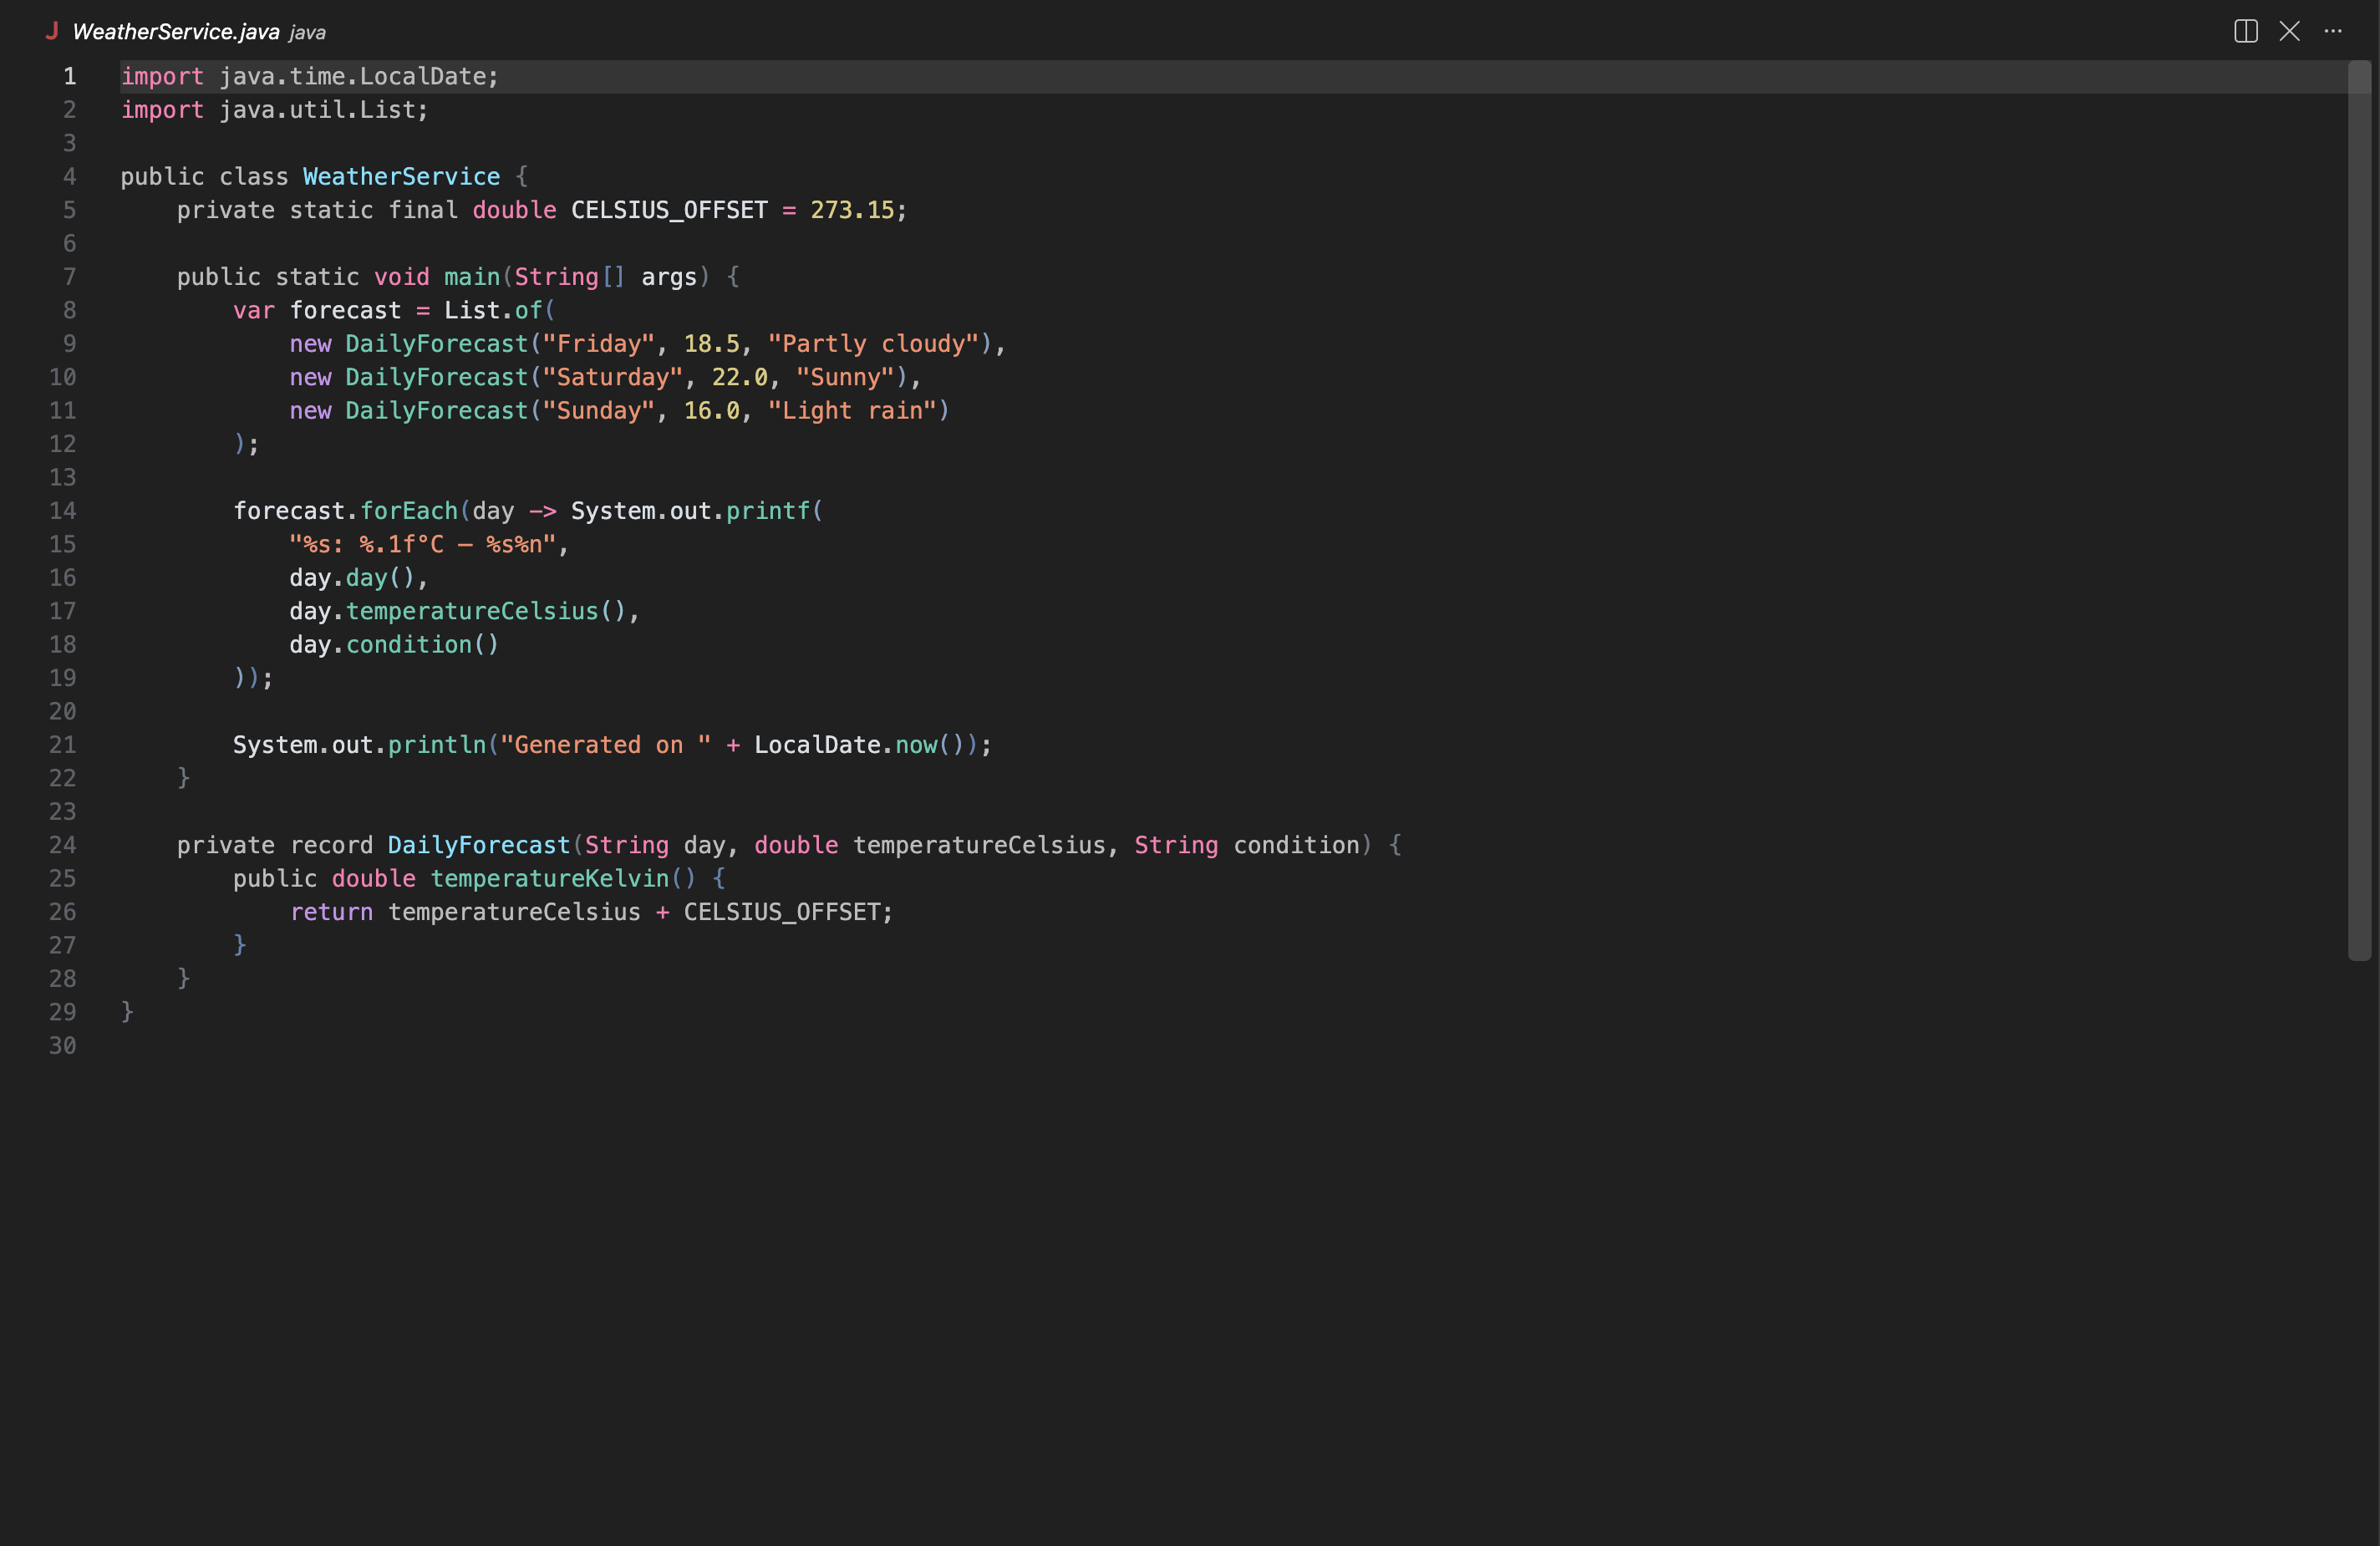Click 'LocalDate' on line 21
Viewport: 2380px width, 1546px height.
click(817, 745)
